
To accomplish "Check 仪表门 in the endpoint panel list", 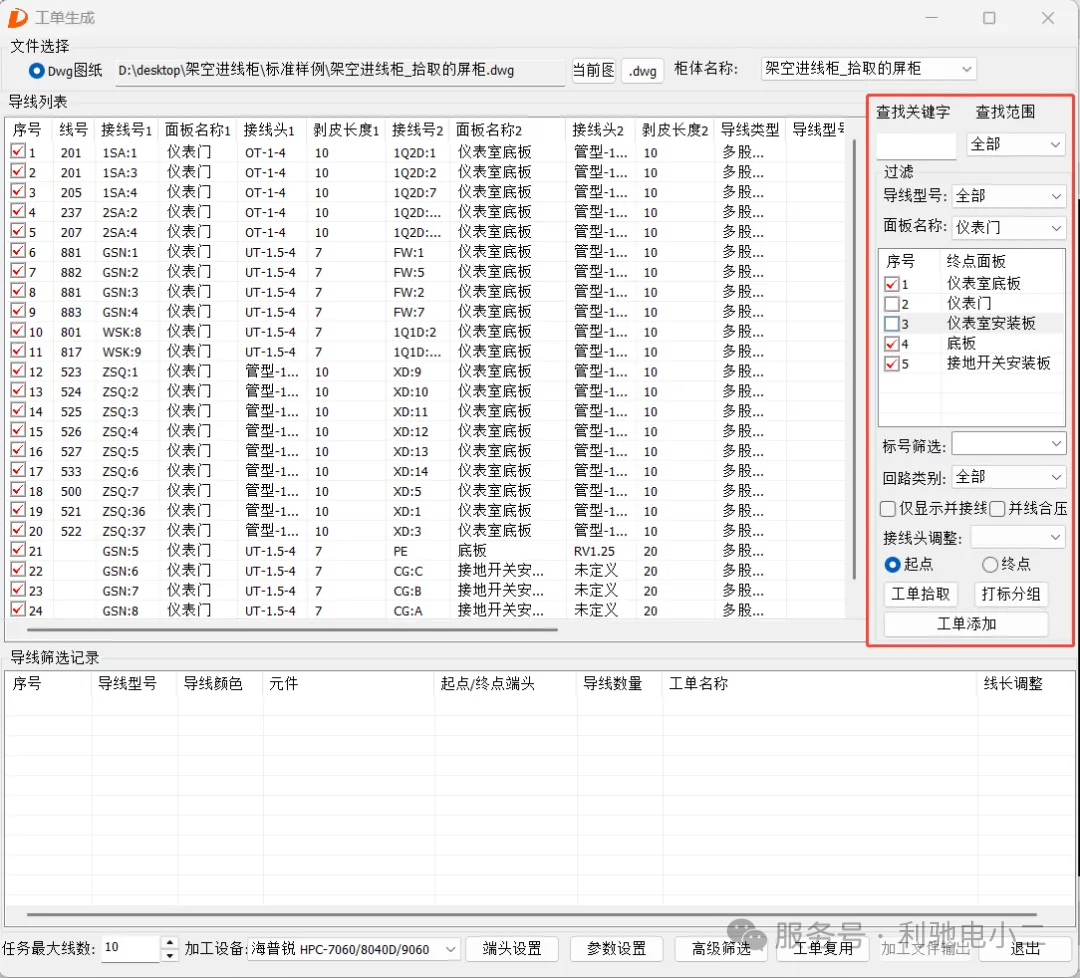I will tap(891, 304).
